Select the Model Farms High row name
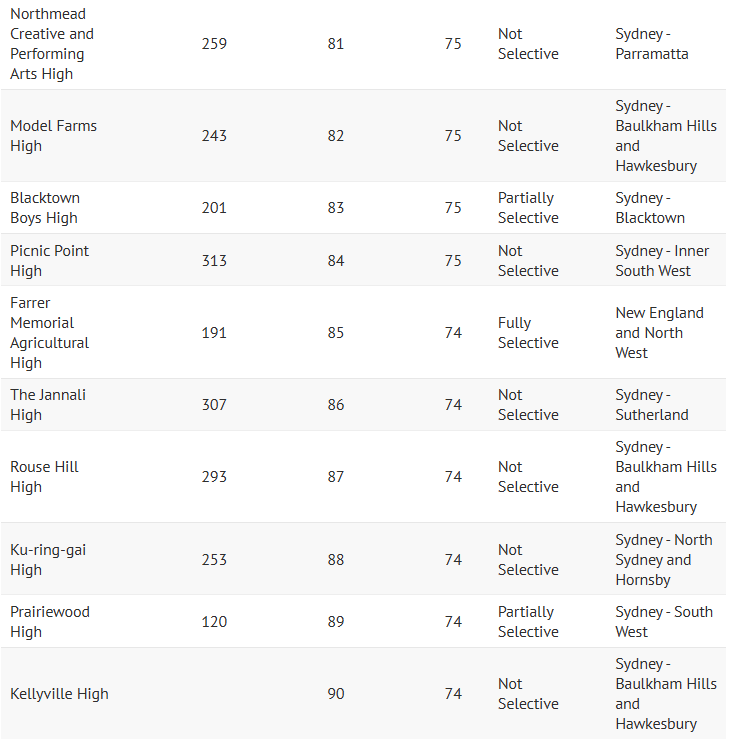Screen dimensions: 736x742 tap(53, 136)
